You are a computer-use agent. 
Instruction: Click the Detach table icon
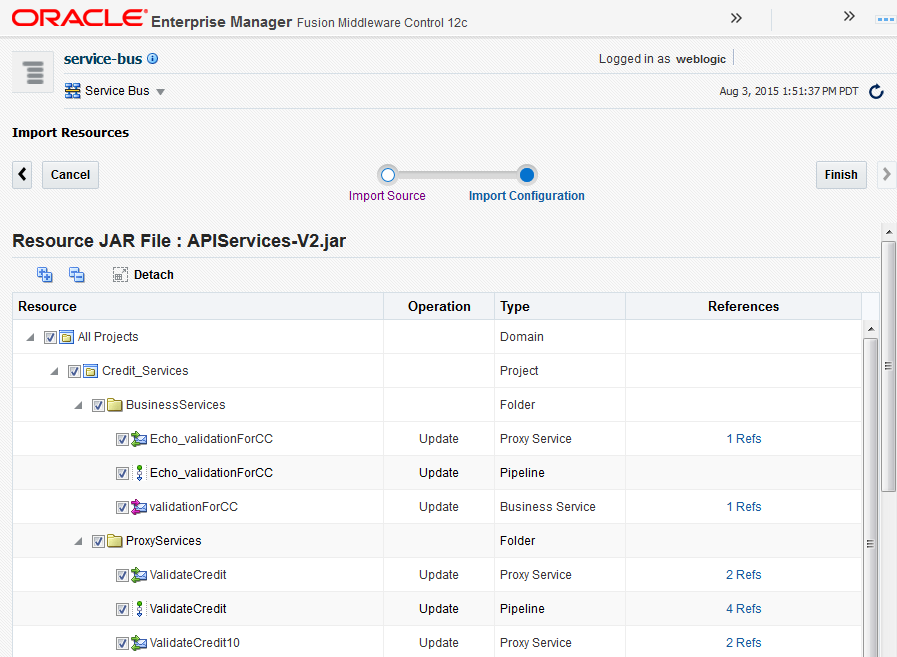pyautogui.click(x=120, y=275)
